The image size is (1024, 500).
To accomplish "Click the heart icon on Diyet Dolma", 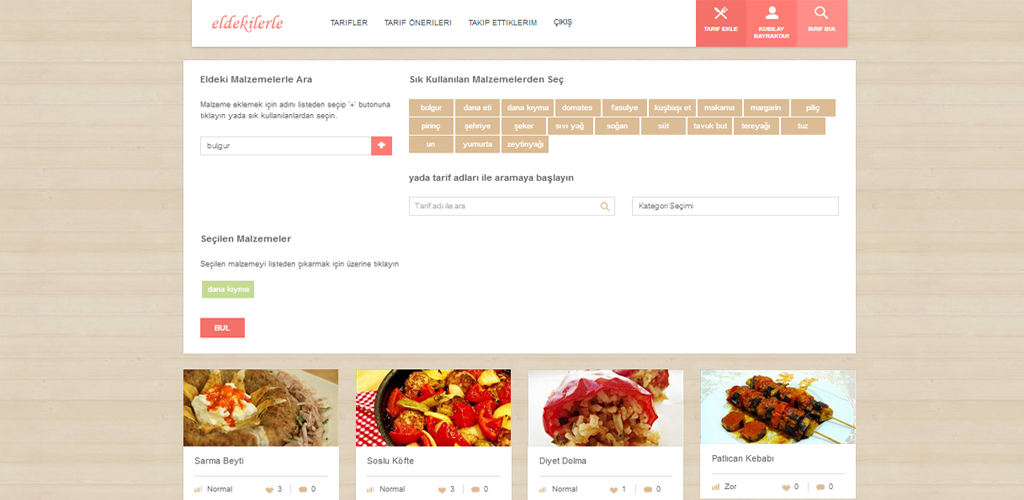I will pos(614,490).
